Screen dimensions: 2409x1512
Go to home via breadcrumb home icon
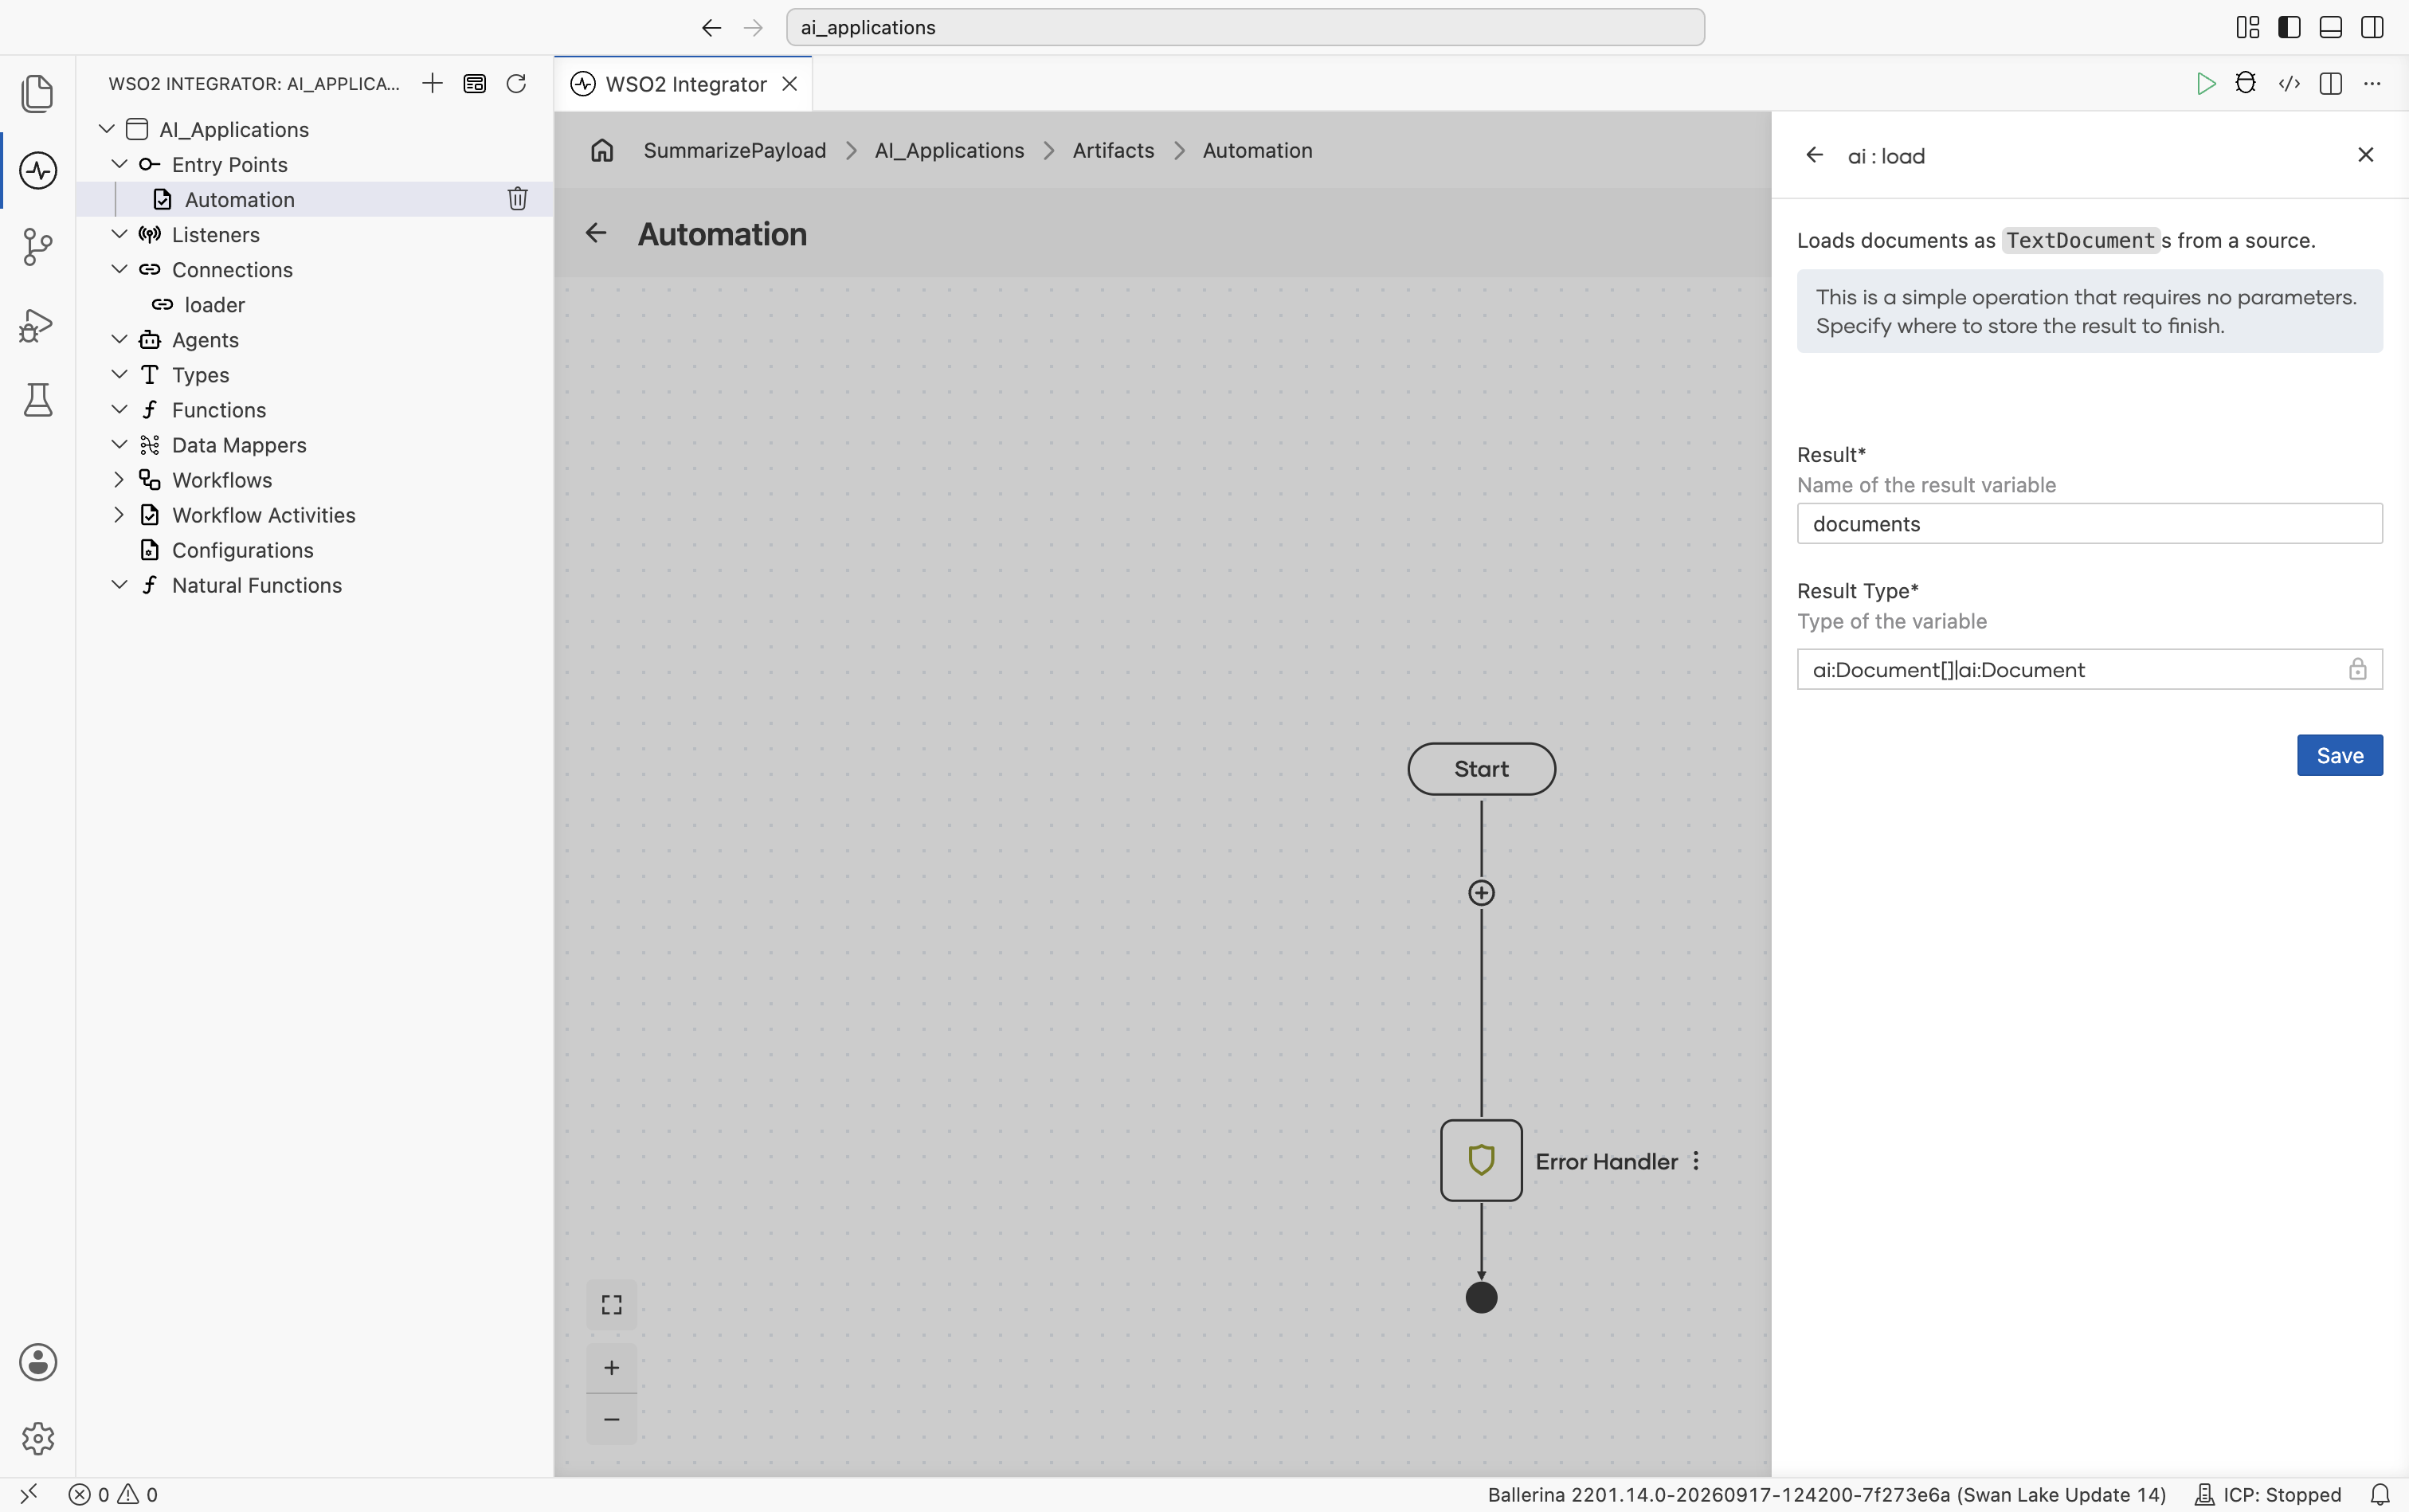click(602, 150)
